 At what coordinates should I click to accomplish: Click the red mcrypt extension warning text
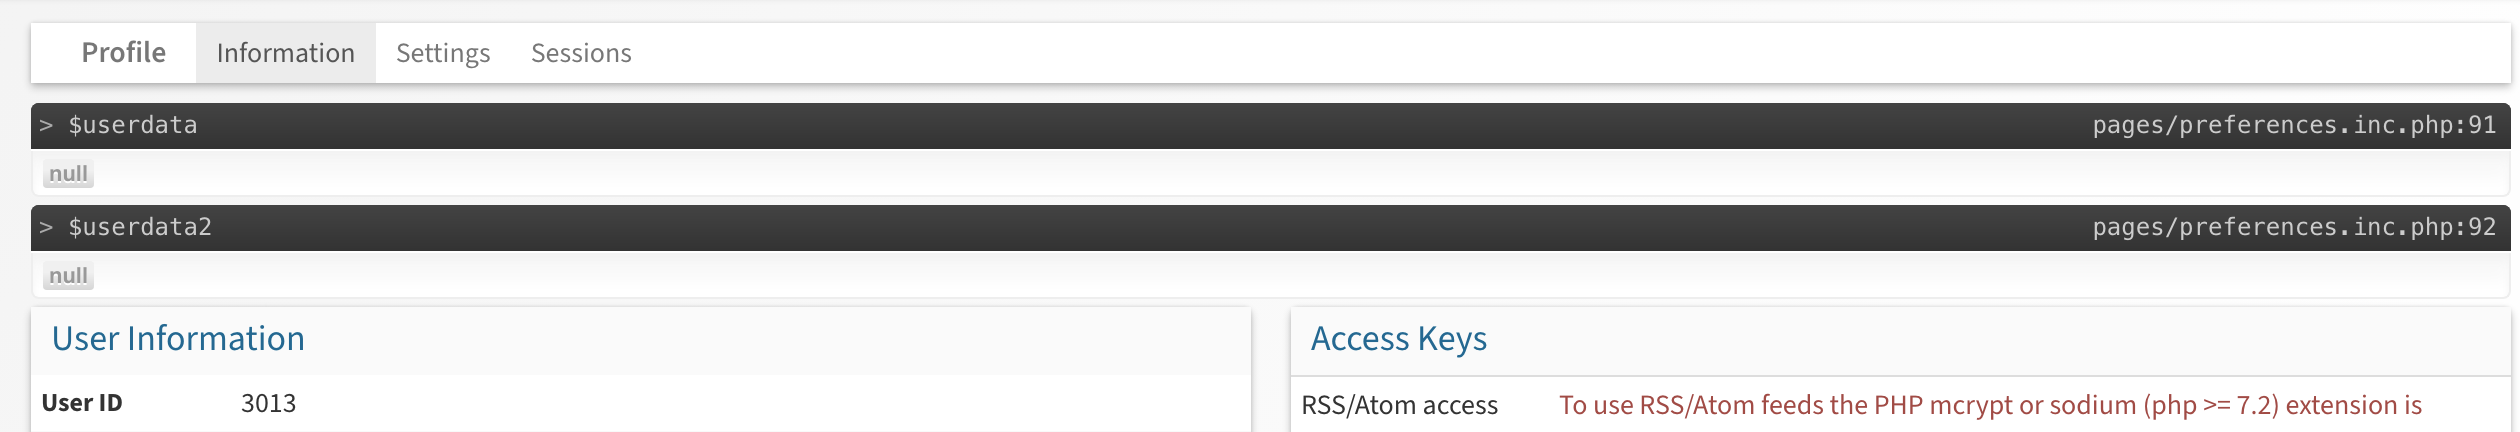(1990, 405)
